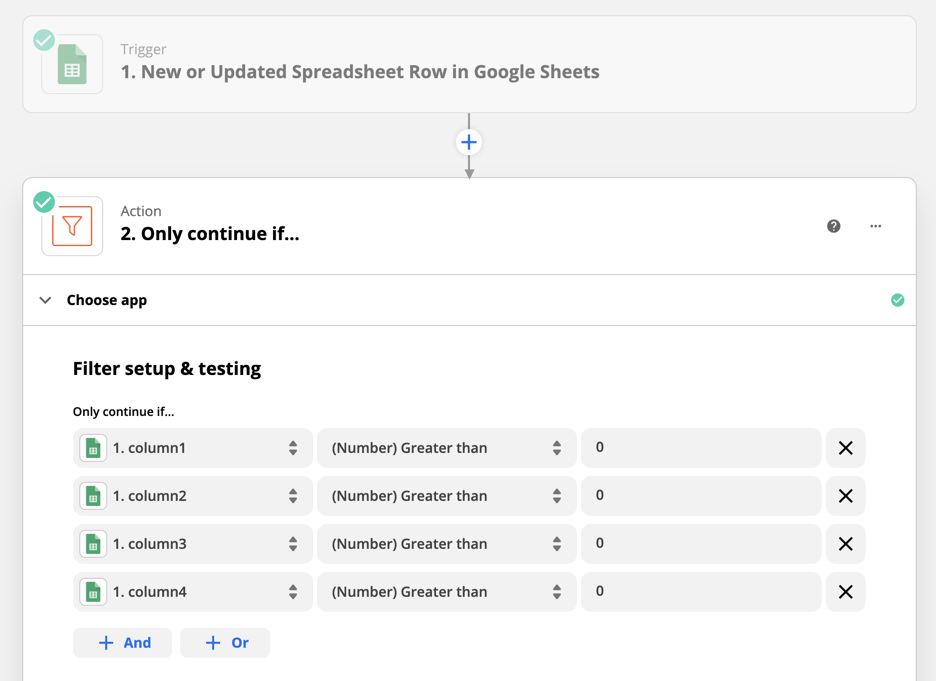Screen dimensions: 936x681
Task: Change the column2 Greater than condition dropdown
Action: [x=446, y=496]
